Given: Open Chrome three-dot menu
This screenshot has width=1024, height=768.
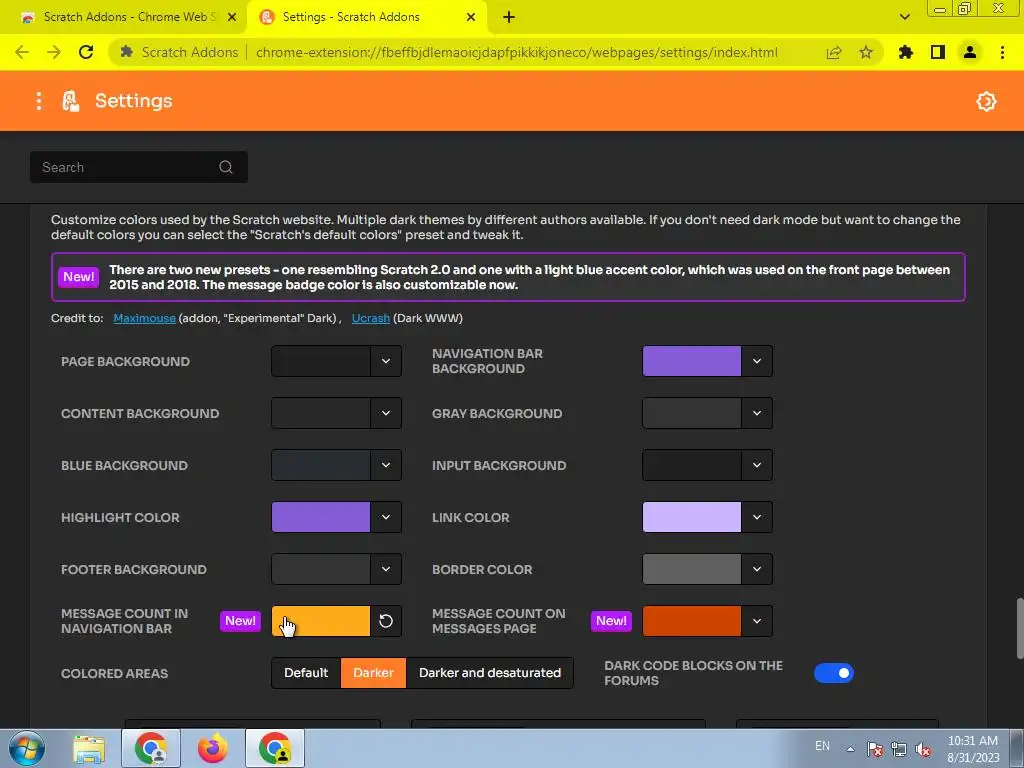Looking at the screenshot, I should pyautogui.click(x=1002, y=52).
